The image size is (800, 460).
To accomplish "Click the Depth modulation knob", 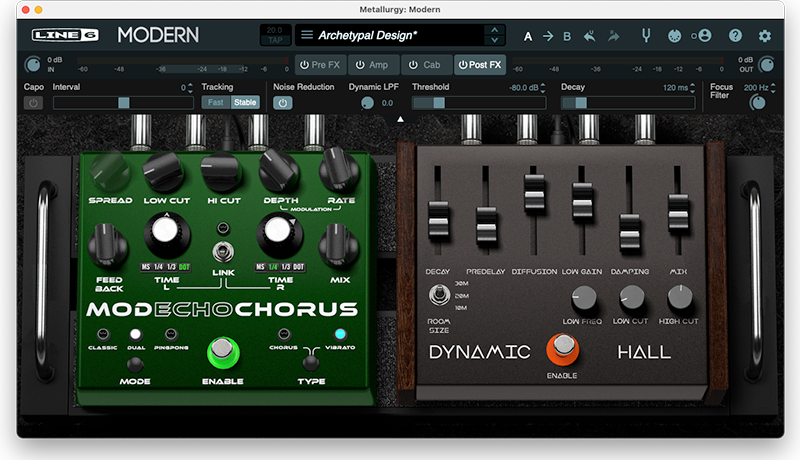I will 279,171.
